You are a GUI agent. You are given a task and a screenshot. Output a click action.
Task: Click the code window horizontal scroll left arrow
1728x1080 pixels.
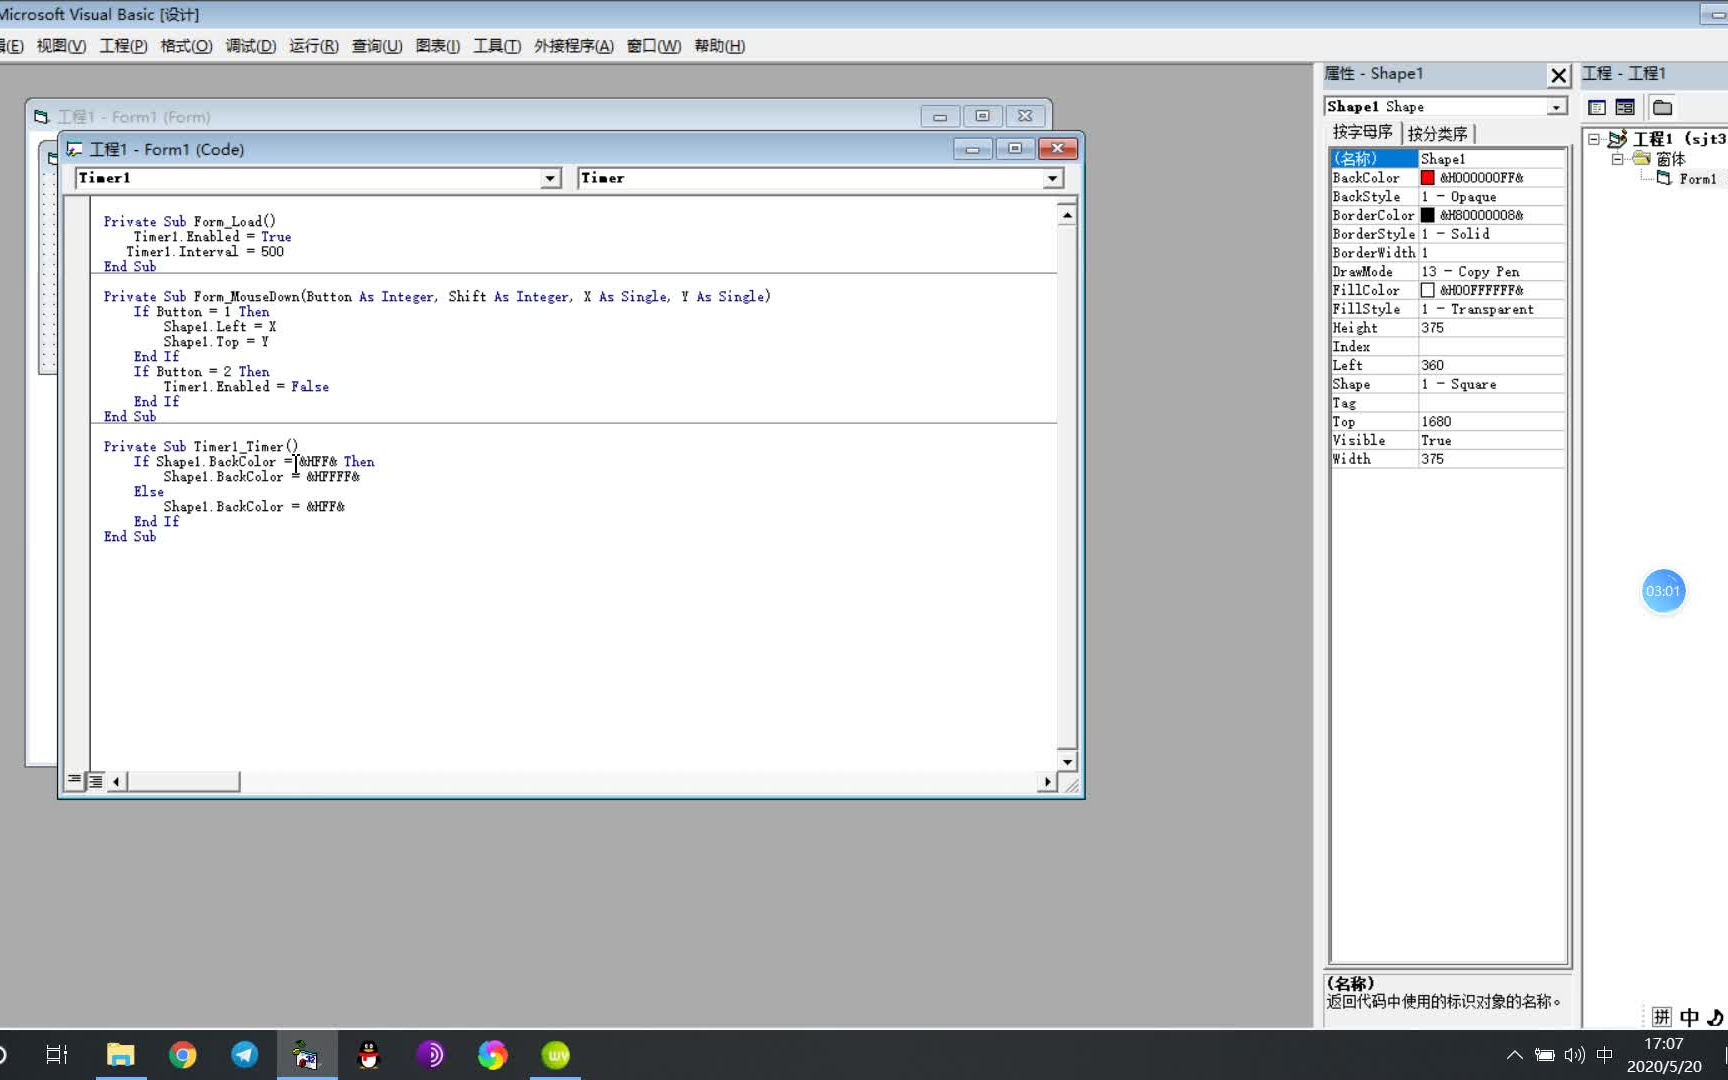pyautogui.click(x=117, y=781)
